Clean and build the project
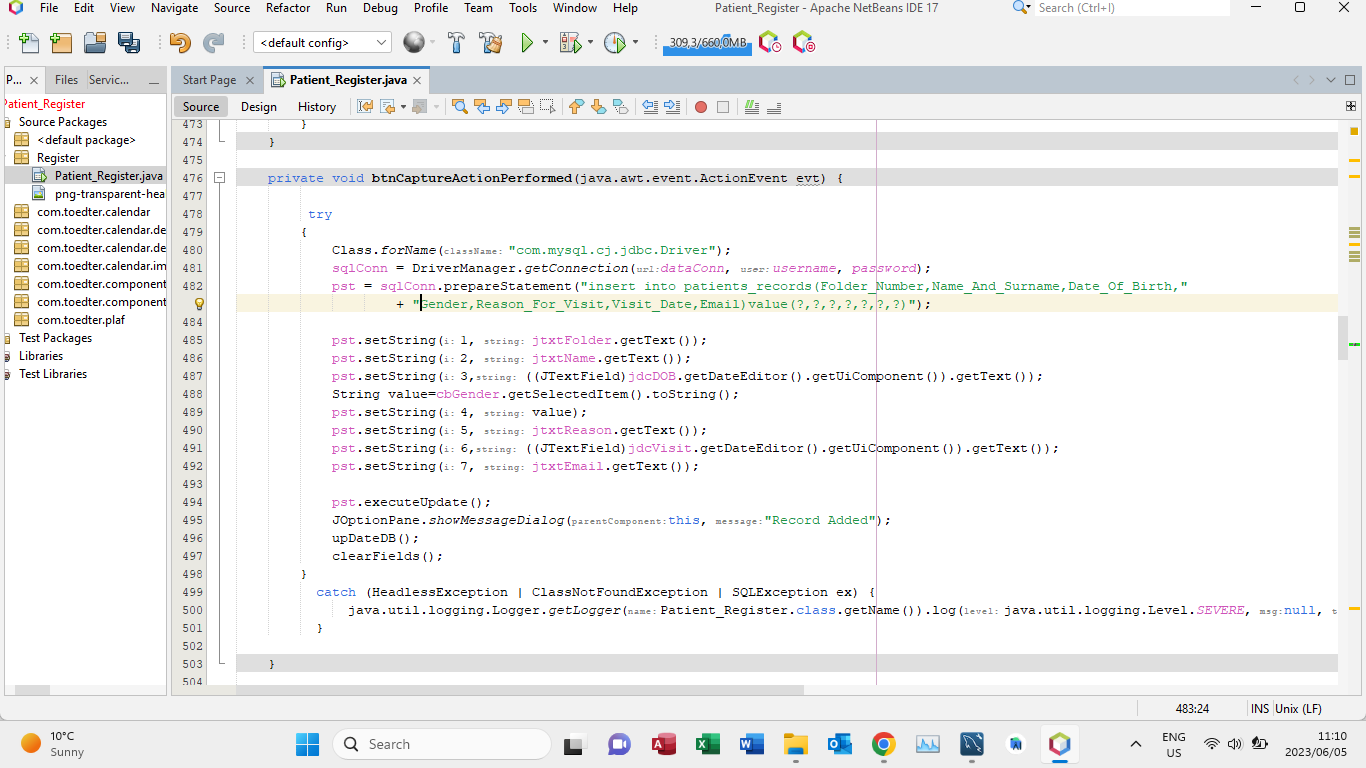Screen dimensions: 1366x768 pos(490,42)
